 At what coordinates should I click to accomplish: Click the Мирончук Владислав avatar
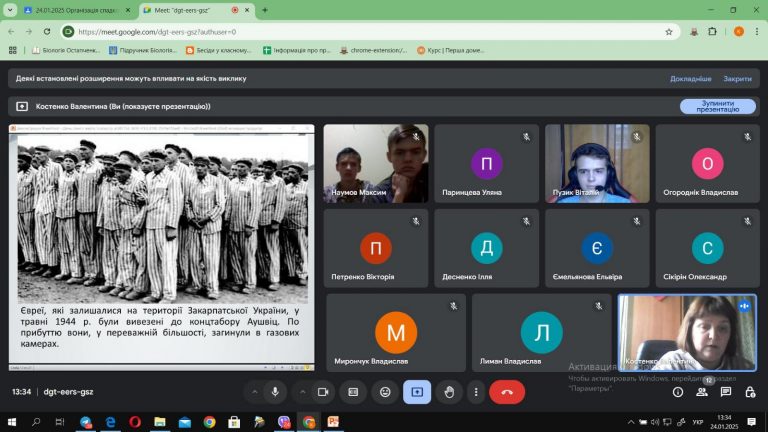[x=396, y=333]
